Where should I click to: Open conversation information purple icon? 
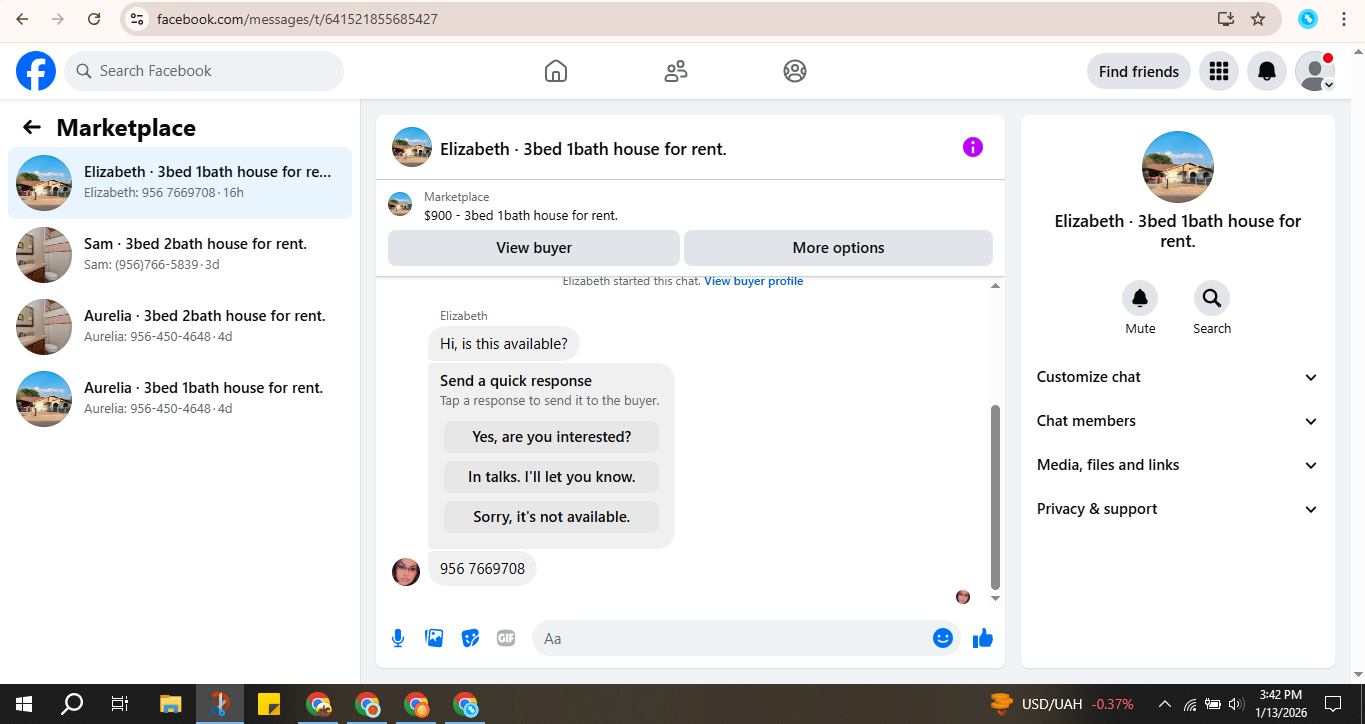[973, 147]
